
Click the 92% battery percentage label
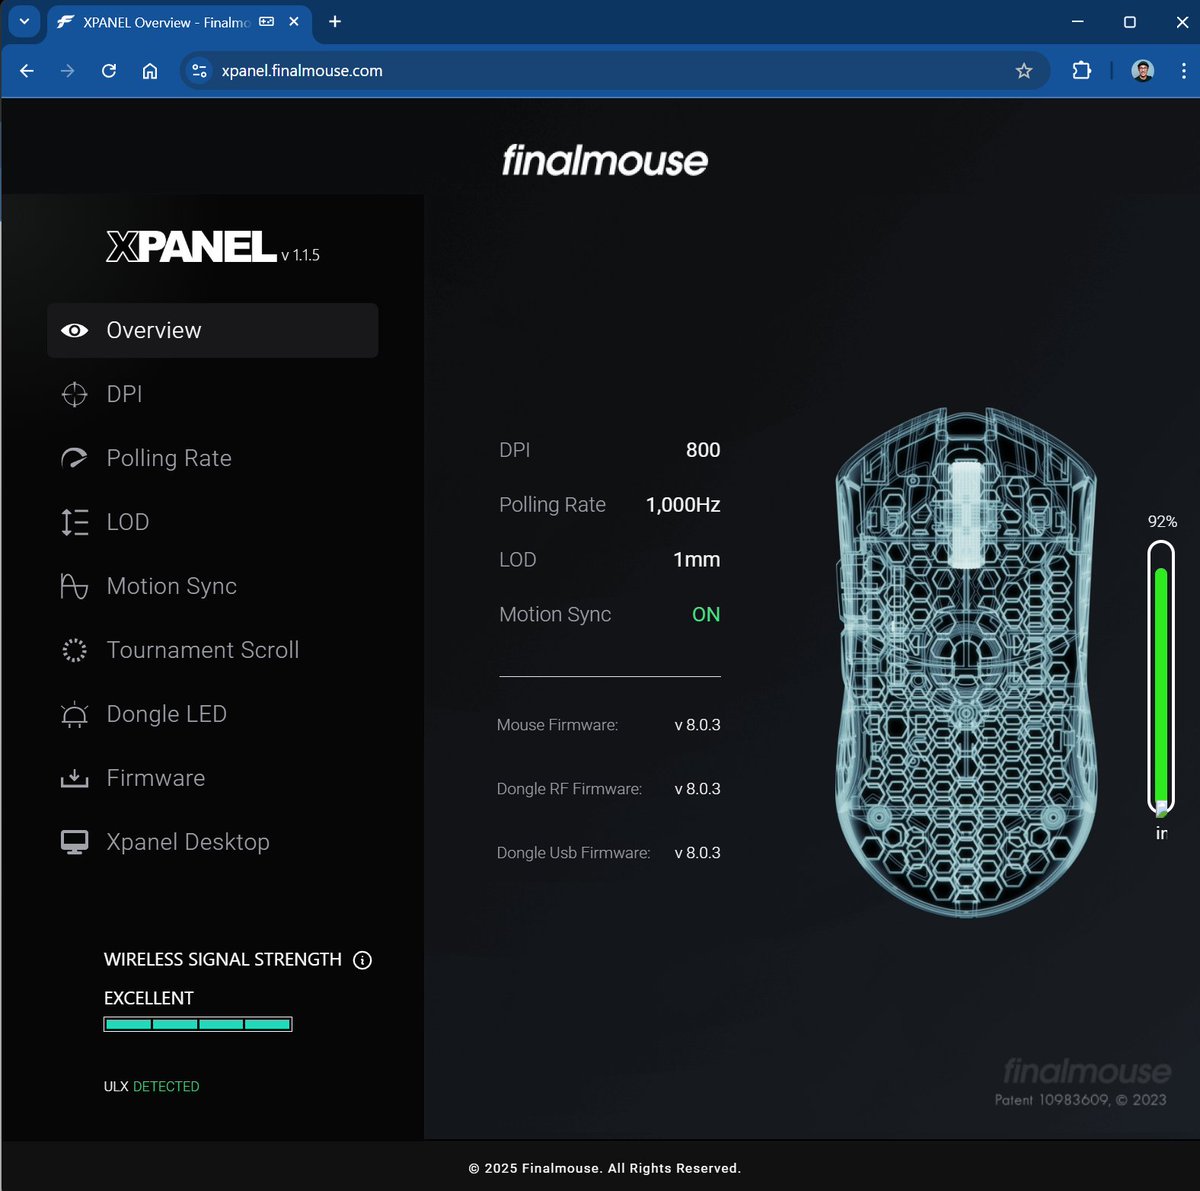click(x=1162, y=522)
